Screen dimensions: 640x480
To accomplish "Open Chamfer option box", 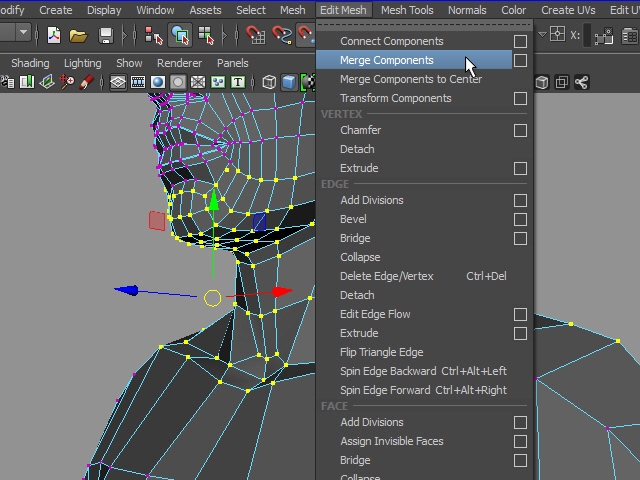I will [x=520, y=131].
